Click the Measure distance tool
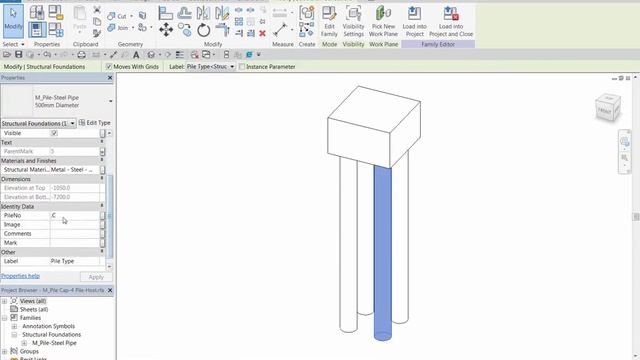The width and height of the screenshot is (640, 360). coord(280,30)
